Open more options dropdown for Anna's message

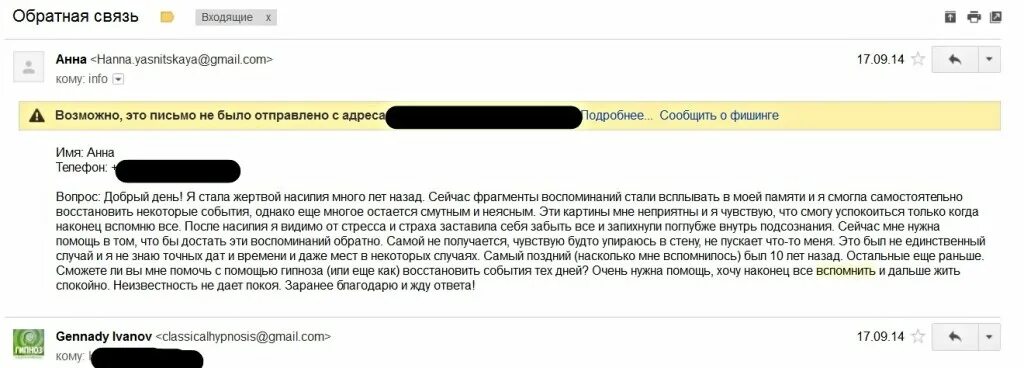(989, 59)
